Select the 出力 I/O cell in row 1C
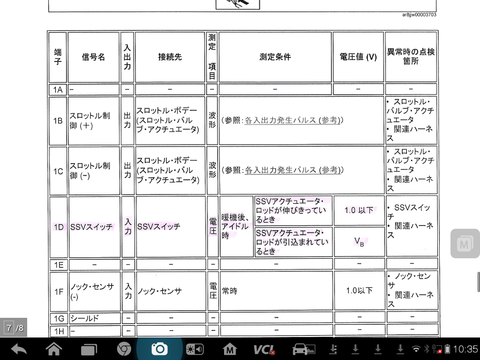 (127, 170)
